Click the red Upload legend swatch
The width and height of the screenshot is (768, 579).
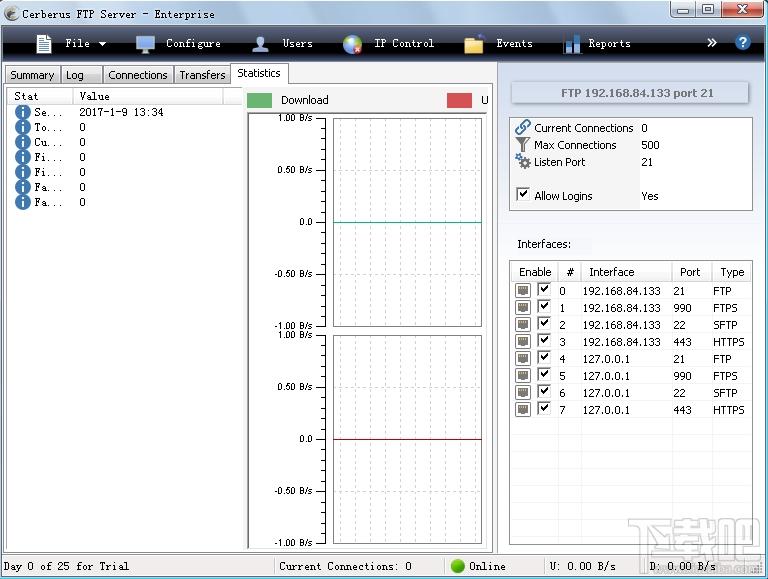coord(459,100)
